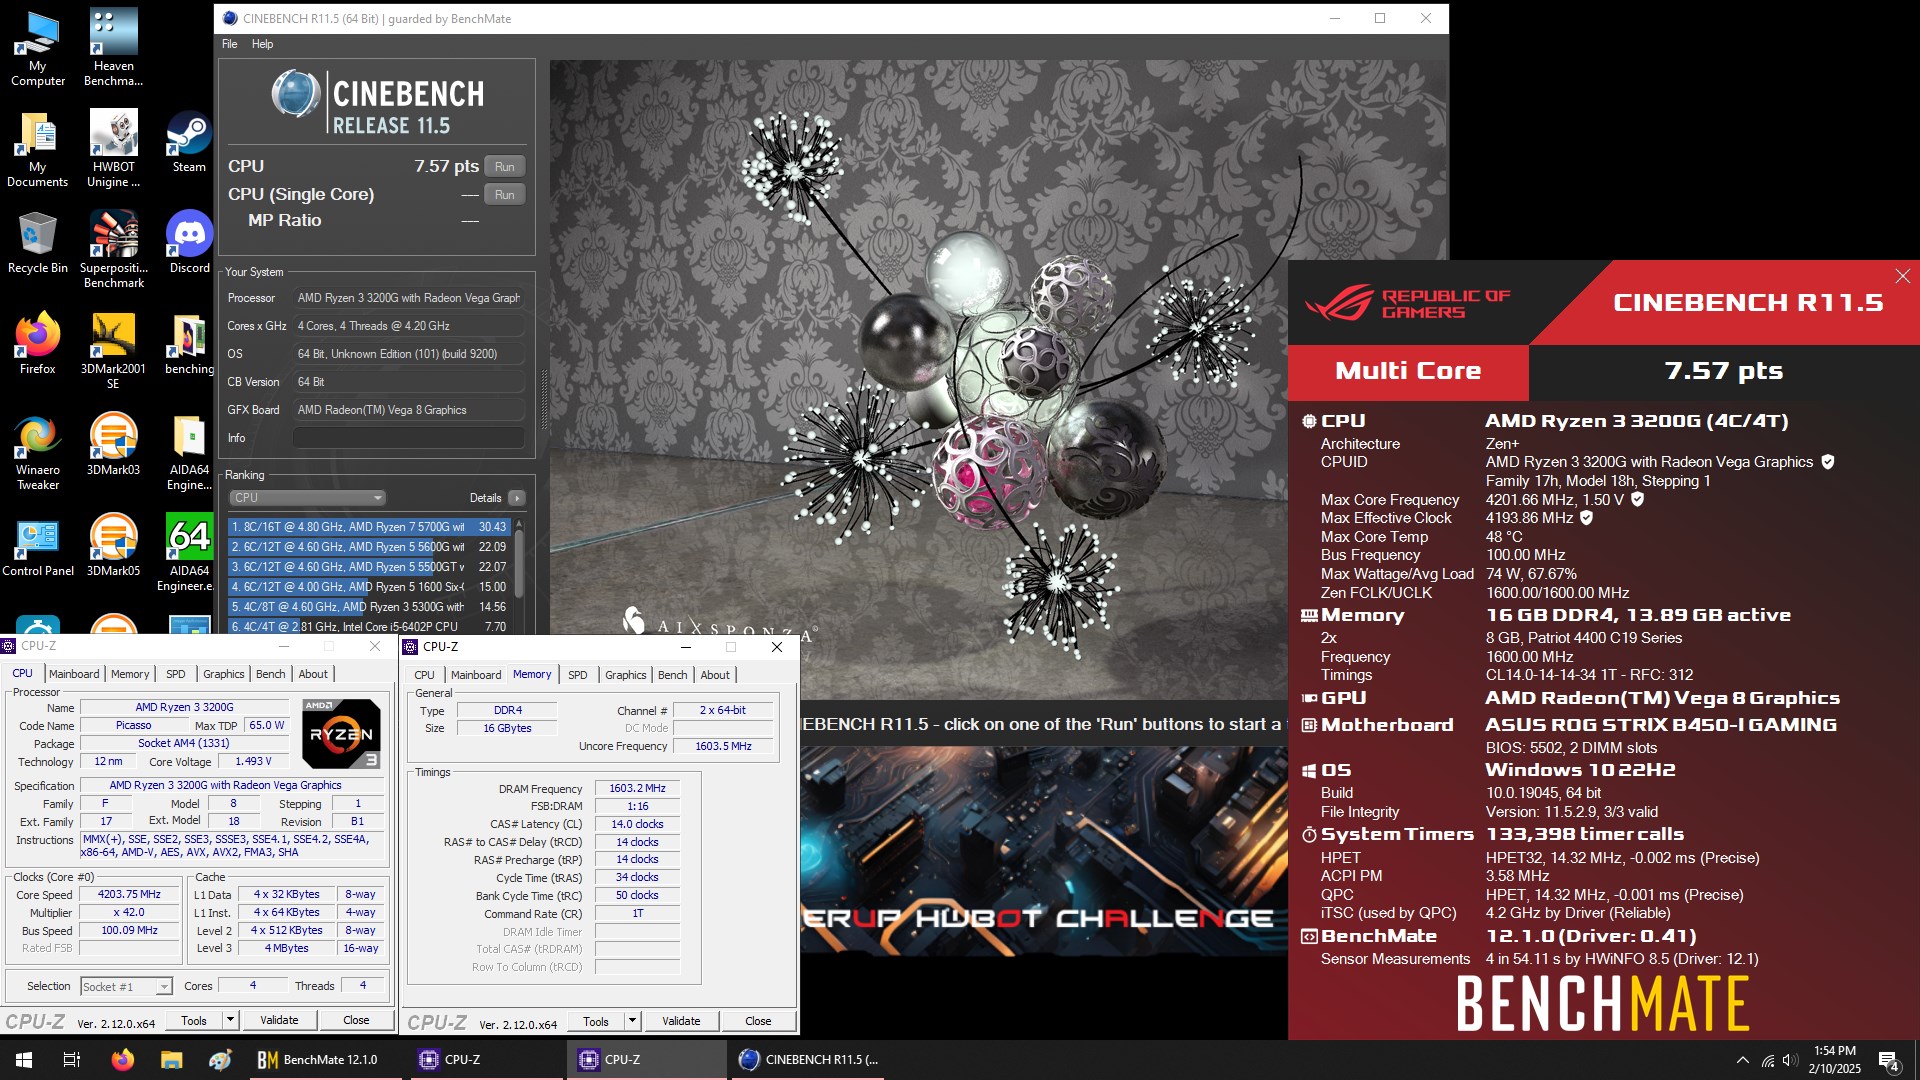The image size is (1920, 1080).
Task: Close the BenchMate result overlay
Action: 1902,276
